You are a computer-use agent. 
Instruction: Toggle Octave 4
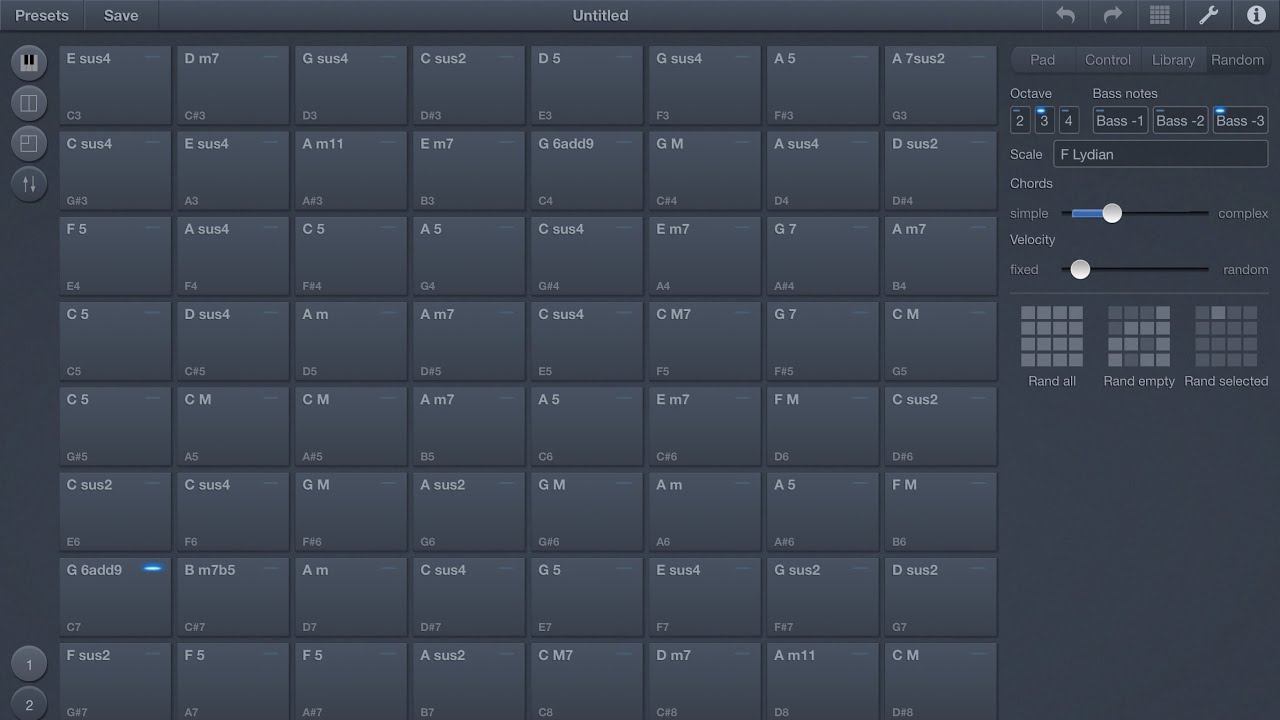pos(1069,120)
